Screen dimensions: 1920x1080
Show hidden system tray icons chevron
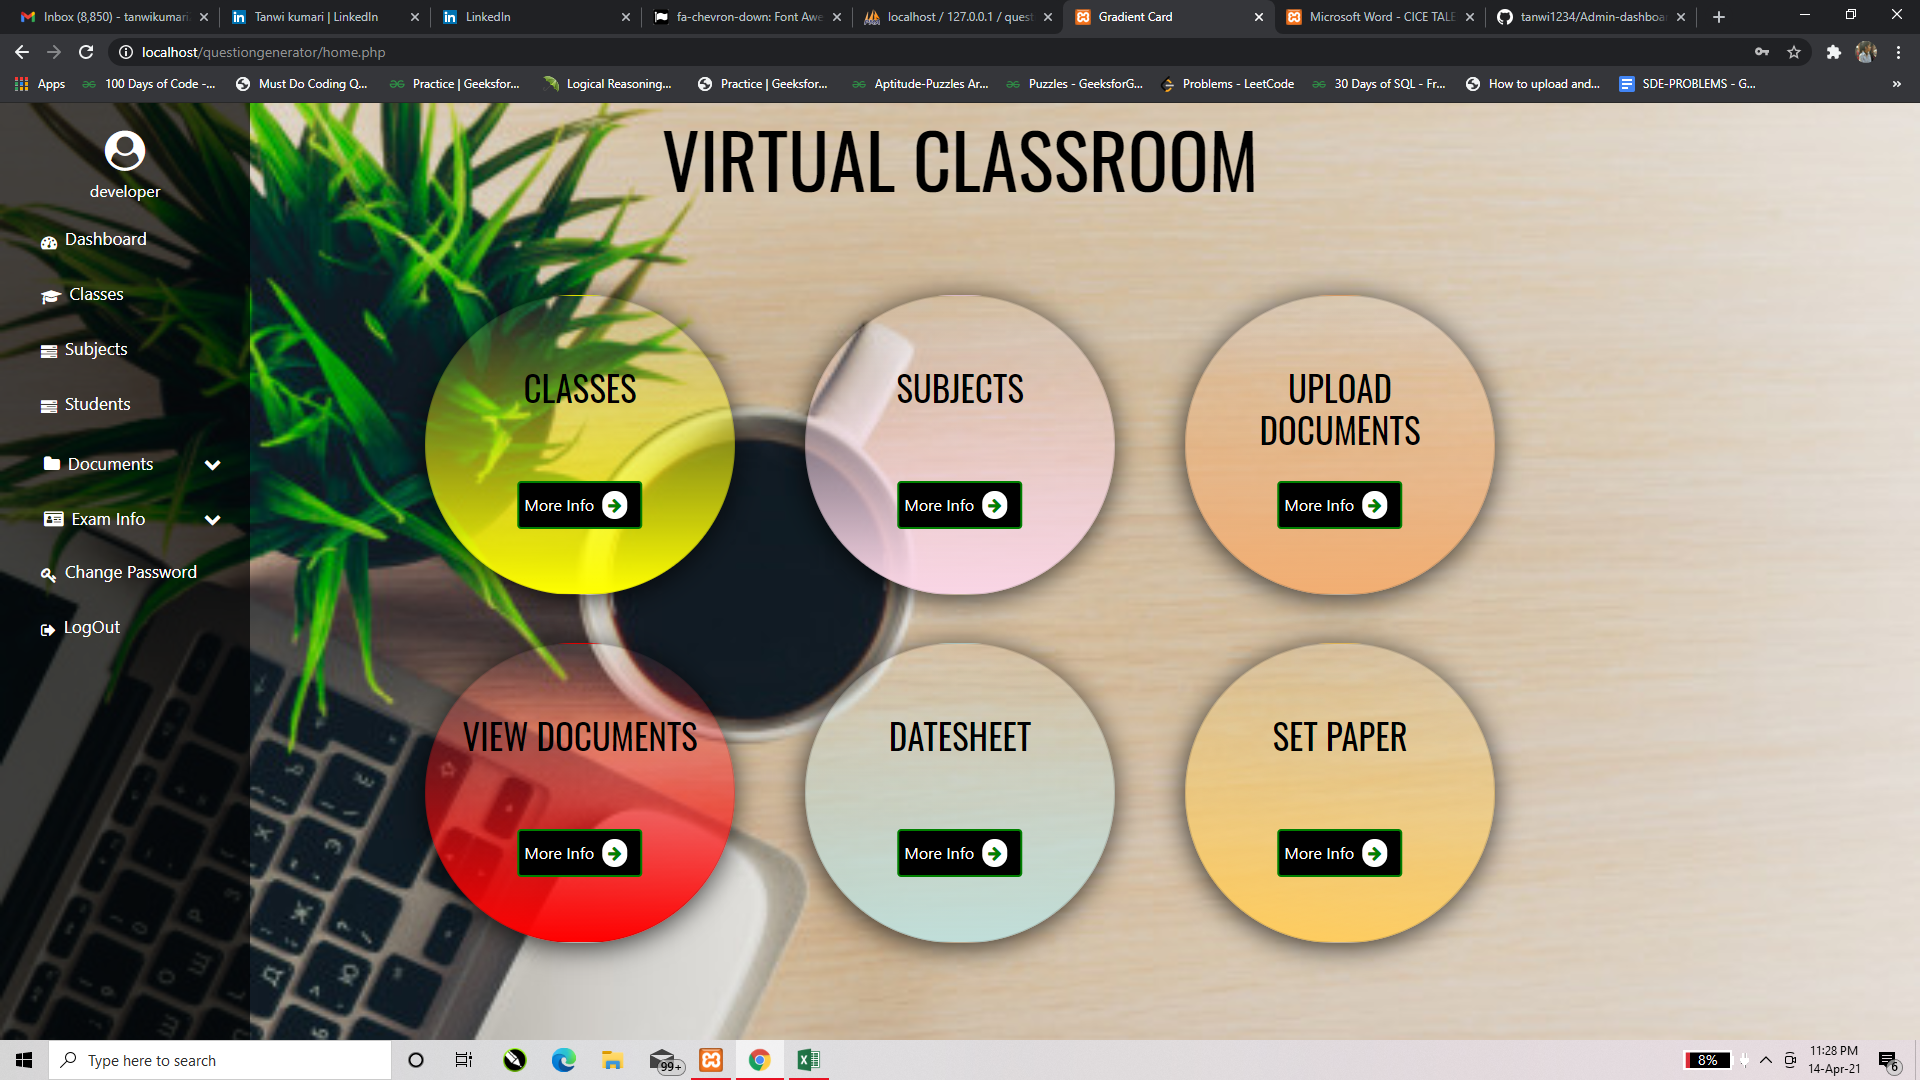(1766, 1060)
